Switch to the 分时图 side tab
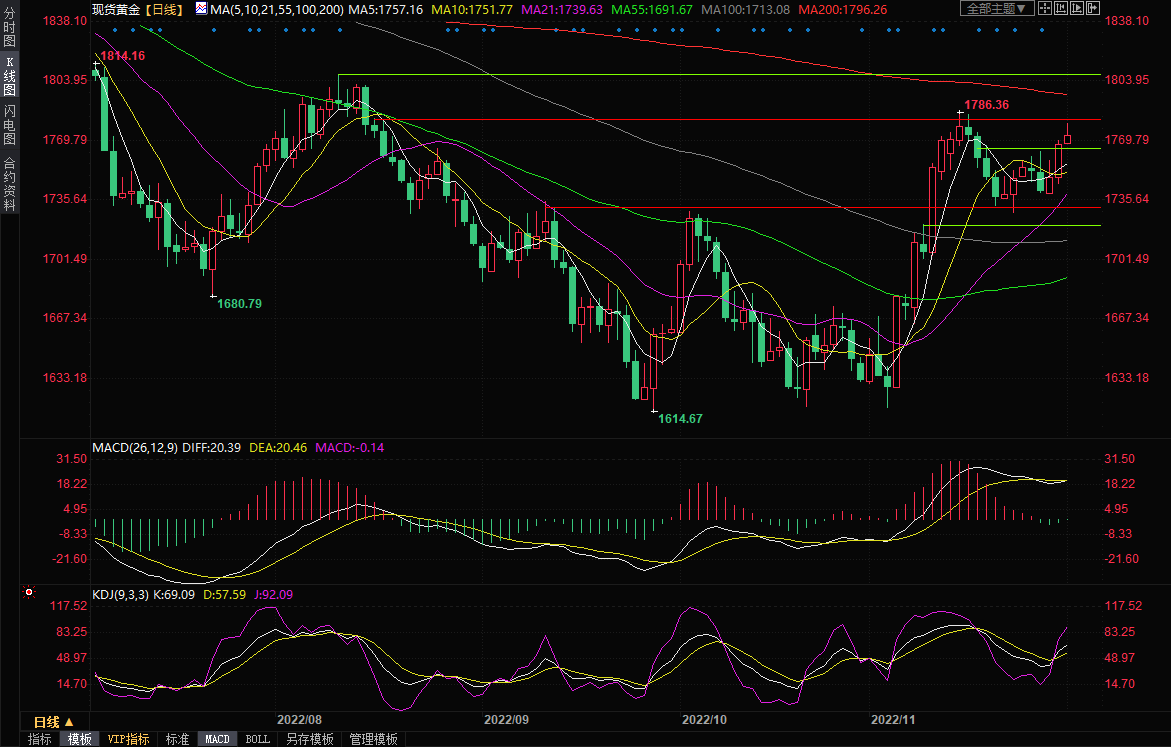The height and width of the screenshot is (747, 1171). pos(9,28)
